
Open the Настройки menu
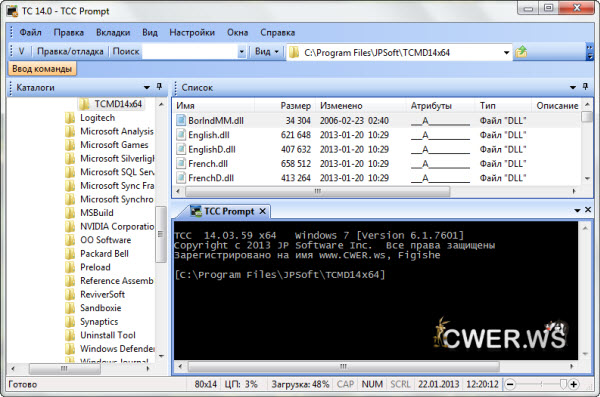pyautogui.click(x=192, y=33)
